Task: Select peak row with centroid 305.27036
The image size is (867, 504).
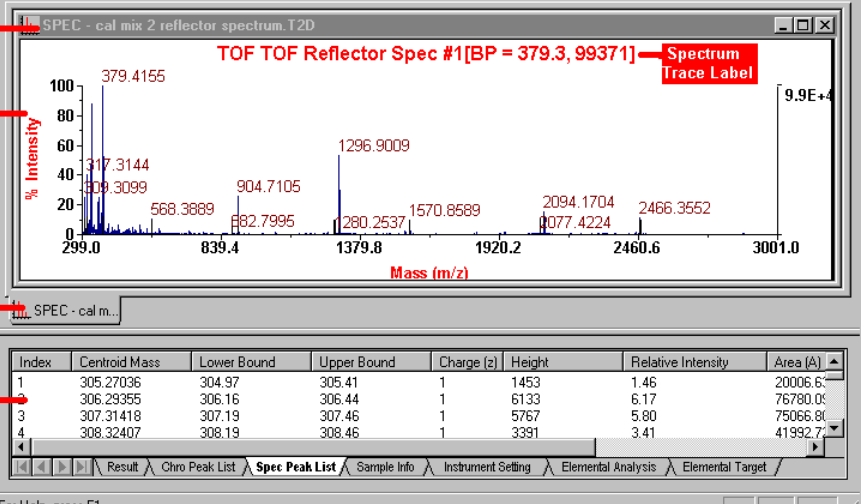Action: 419,382
